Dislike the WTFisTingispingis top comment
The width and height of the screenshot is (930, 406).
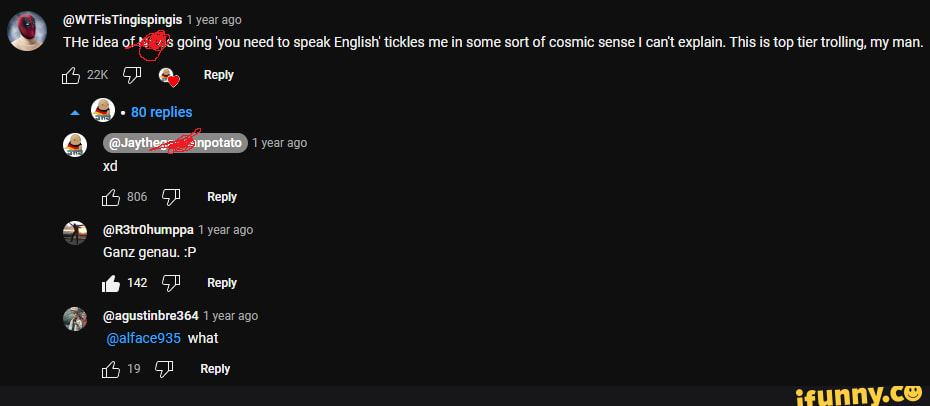(131, 76)
